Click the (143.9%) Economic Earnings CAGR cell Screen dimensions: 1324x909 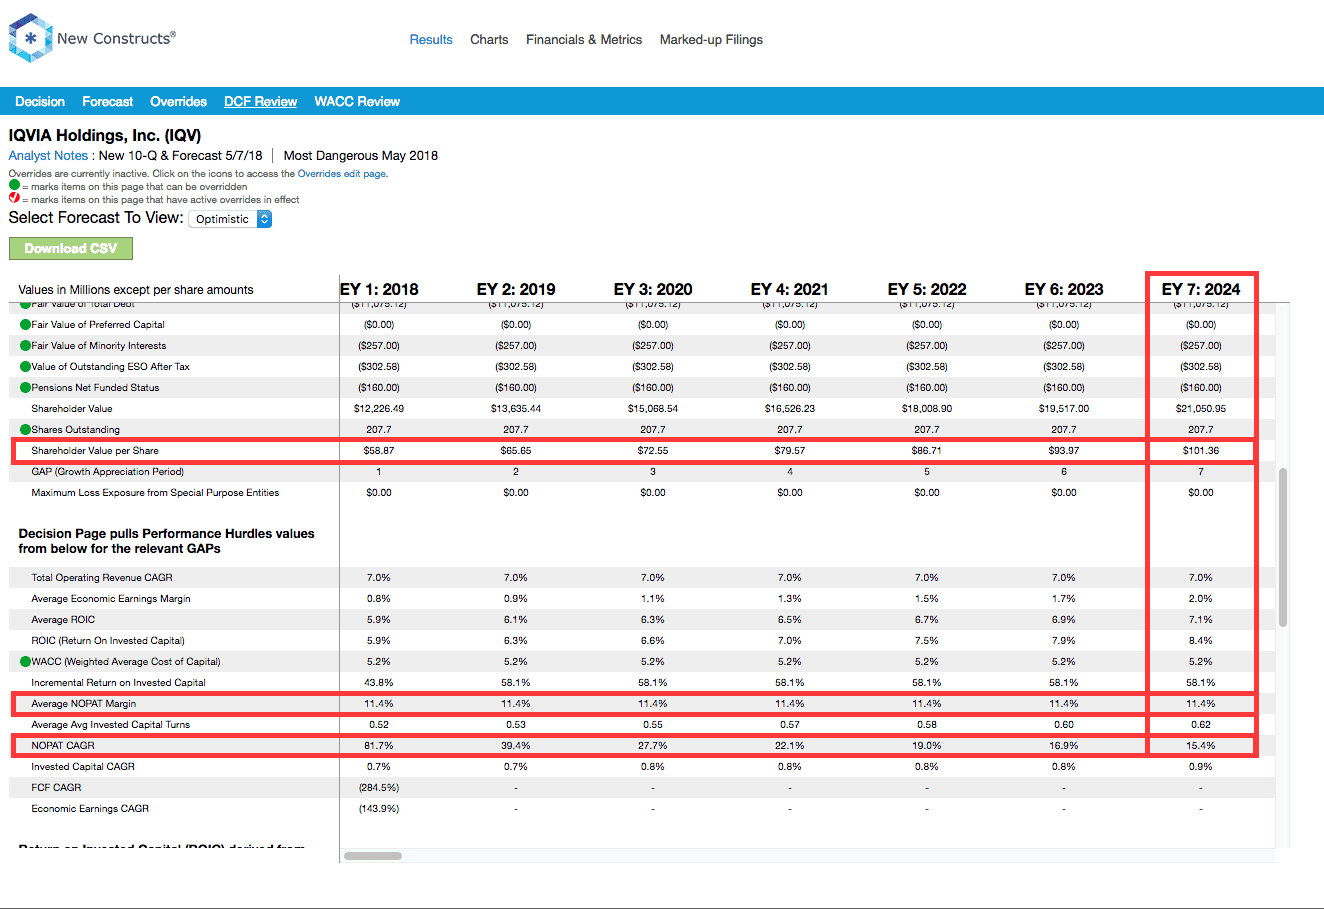pos(379,808)
